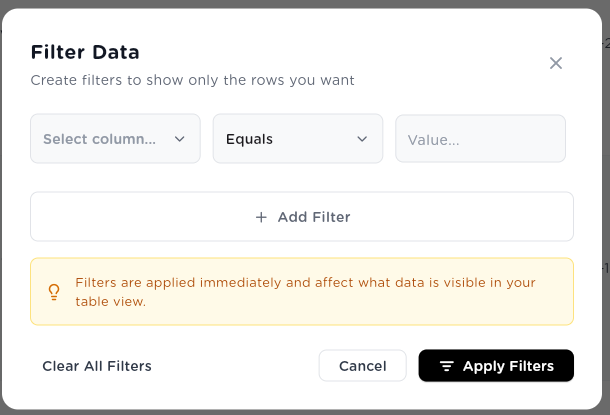Clear All Filters
This screenshot has height=415, width=610.
97,366
